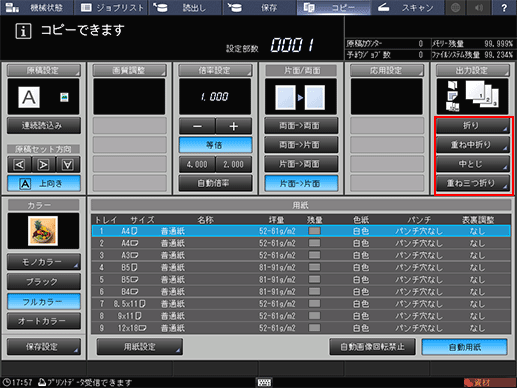Select tray 8 9x11 paper row
517x388 pixels.
click(x=301, y=316)
